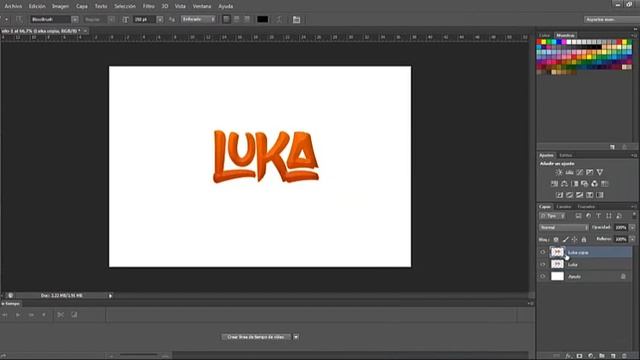Open the Capa menu
Image resolution: width=640 pixels, height=360 pixels.
tap(82, 6)
